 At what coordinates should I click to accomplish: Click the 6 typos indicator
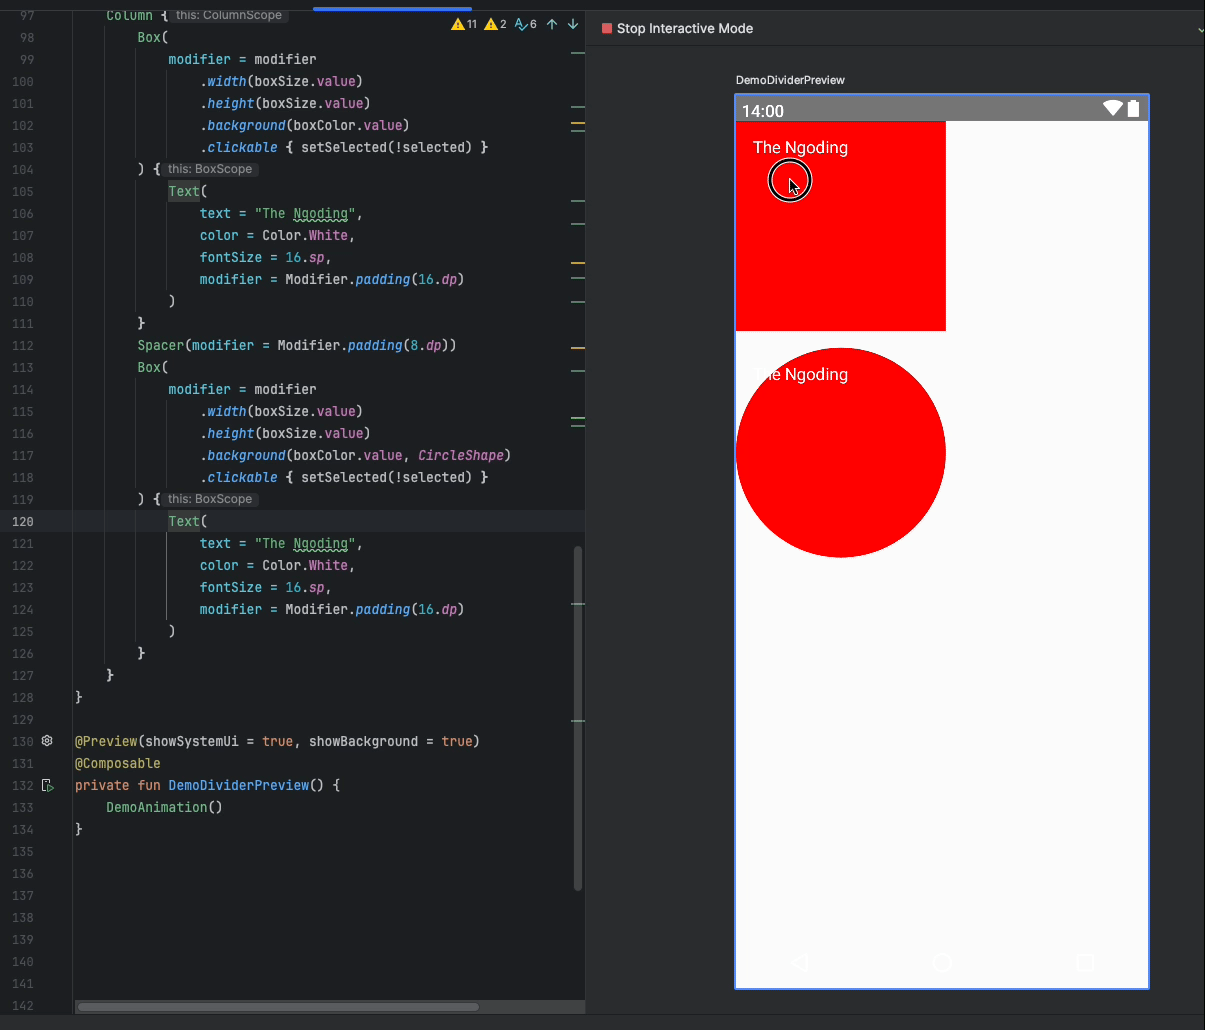tap(526, 24)
